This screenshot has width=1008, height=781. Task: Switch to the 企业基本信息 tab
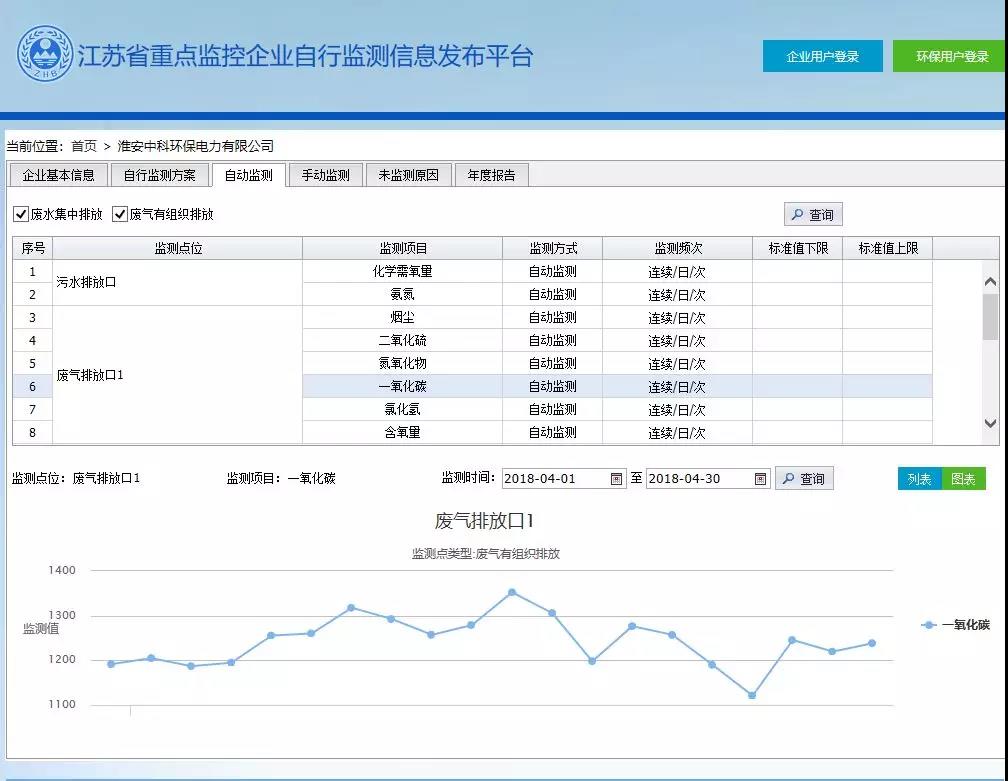(58, 175)
